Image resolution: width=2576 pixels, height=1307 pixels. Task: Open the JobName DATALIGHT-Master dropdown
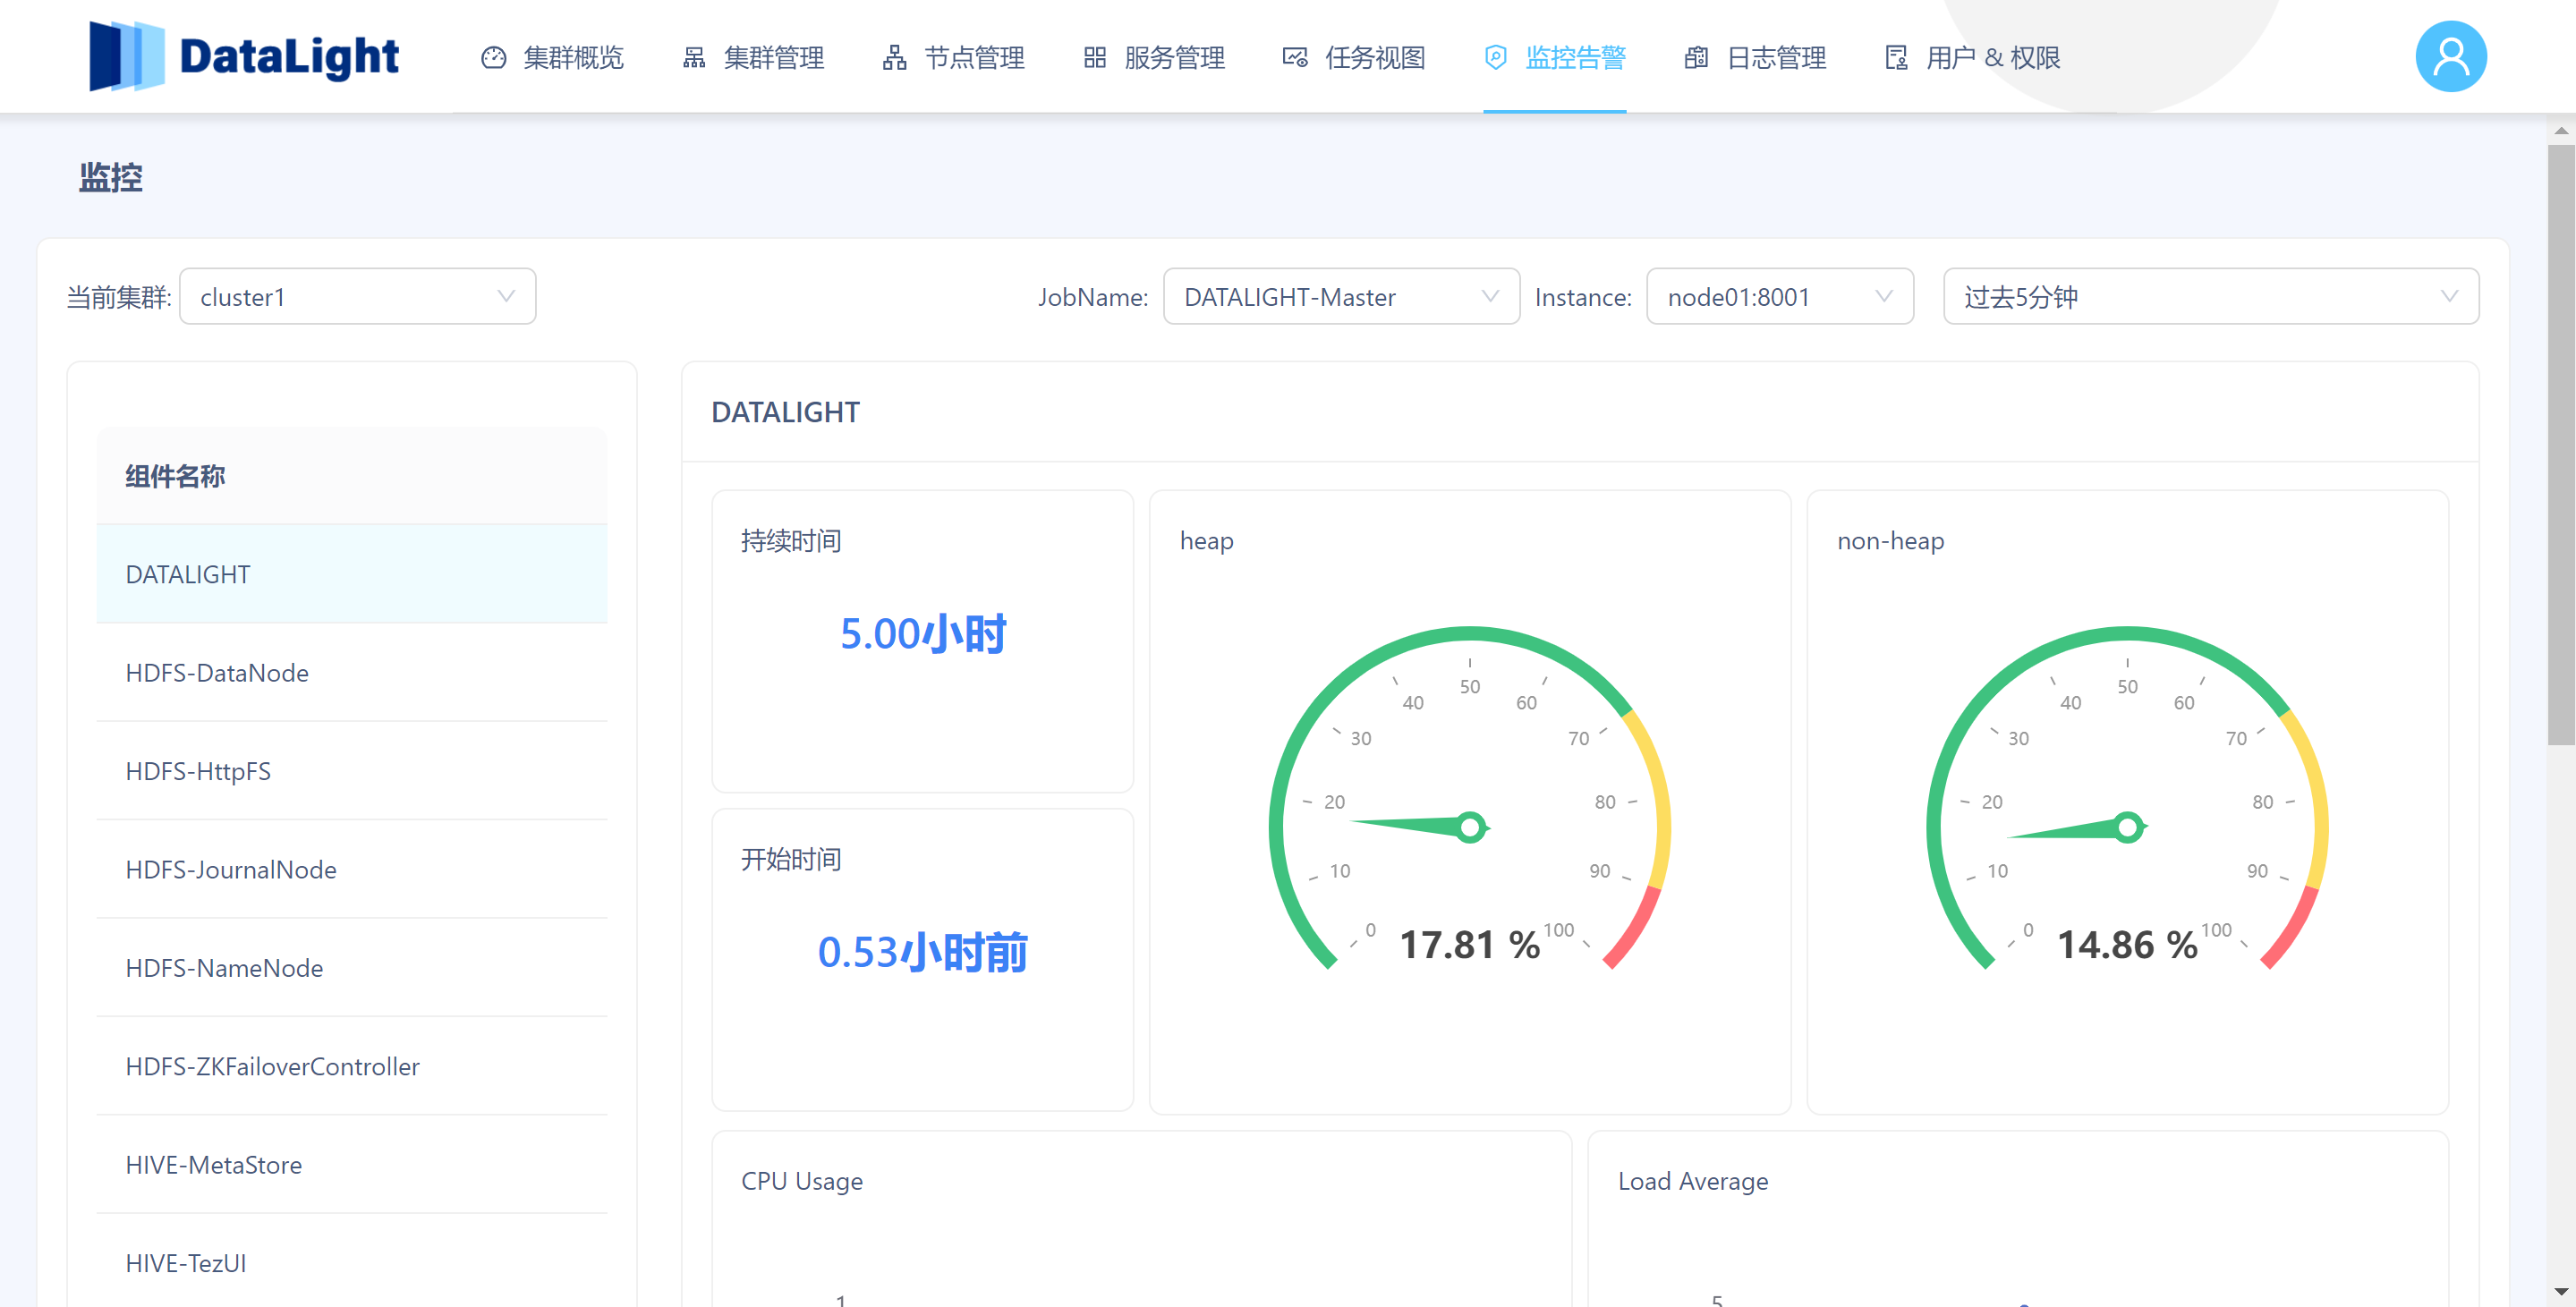point(1341,296)
